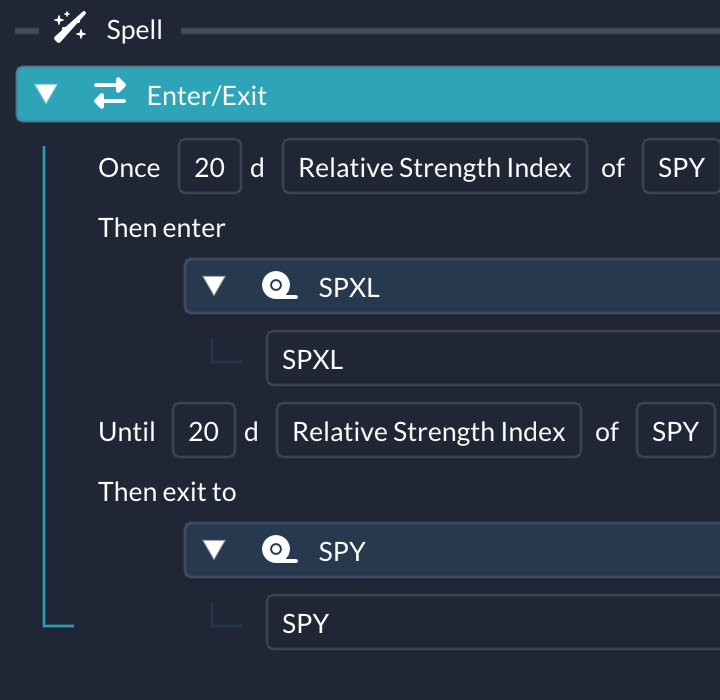Image resolution: width=720 pixels, height=700 pixels.
Task: Select the SPY ticker in the Once condition
Action: pyautogui.click(x=681, y=166)
